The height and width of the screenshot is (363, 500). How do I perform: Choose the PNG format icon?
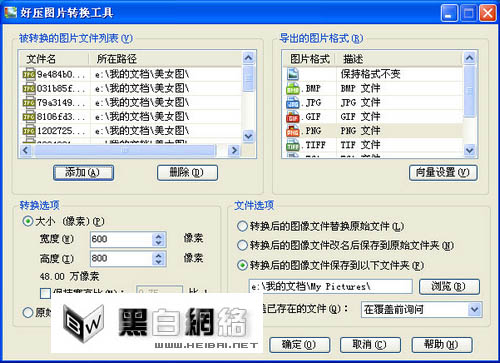(x=293, y=131)
